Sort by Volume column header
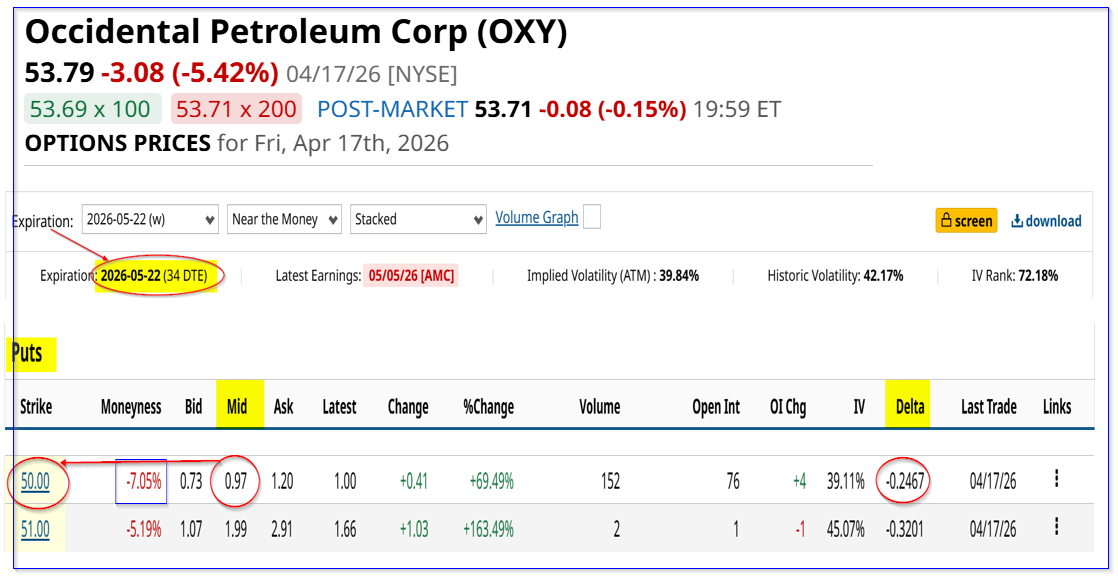Image resolution: width=1118 pixels, height=577 pixels. click(x=599, y=407)
